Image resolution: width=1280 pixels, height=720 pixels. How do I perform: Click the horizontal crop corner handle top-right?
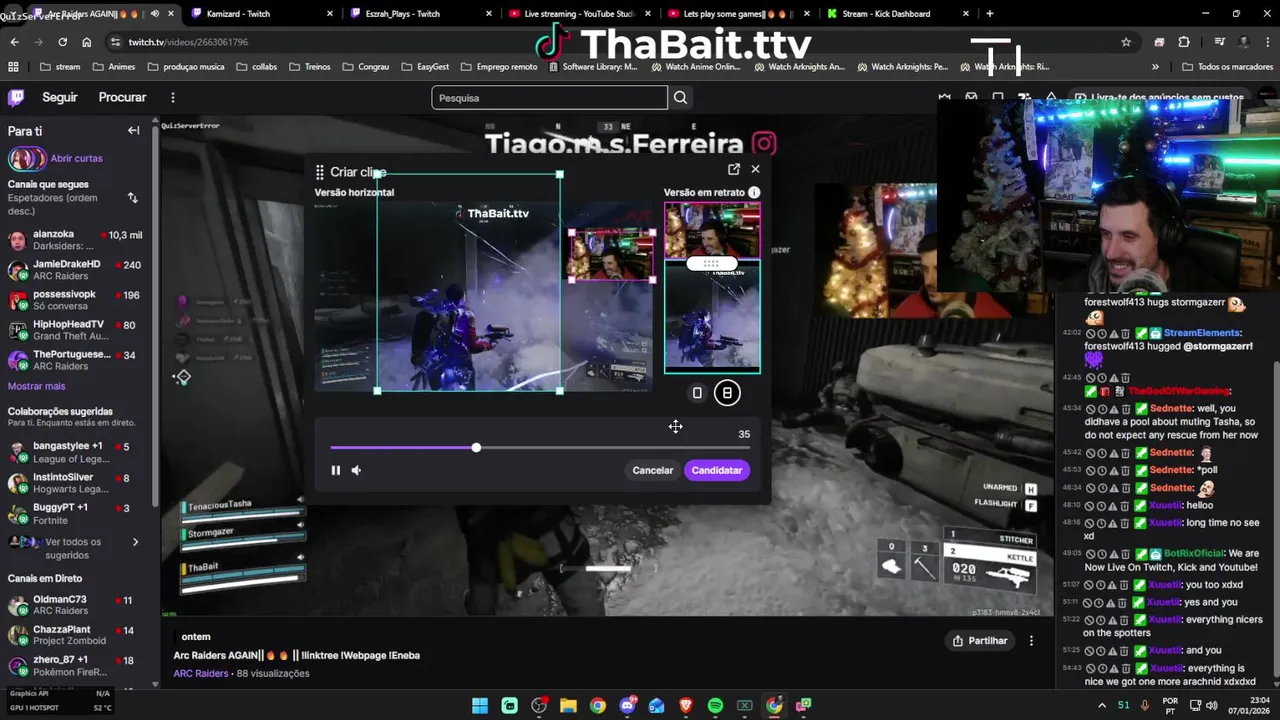pos(559,174)
